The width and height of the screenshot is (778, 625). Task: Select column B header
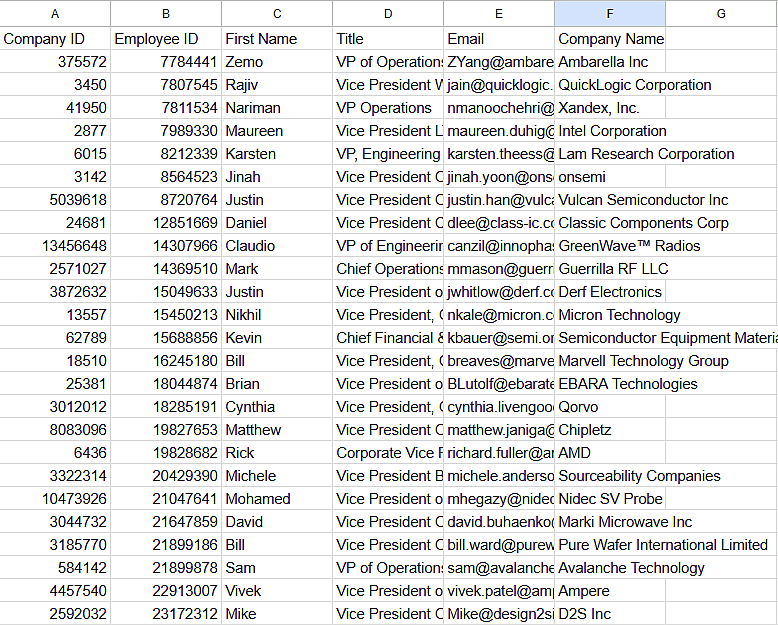tap(166, 13)
